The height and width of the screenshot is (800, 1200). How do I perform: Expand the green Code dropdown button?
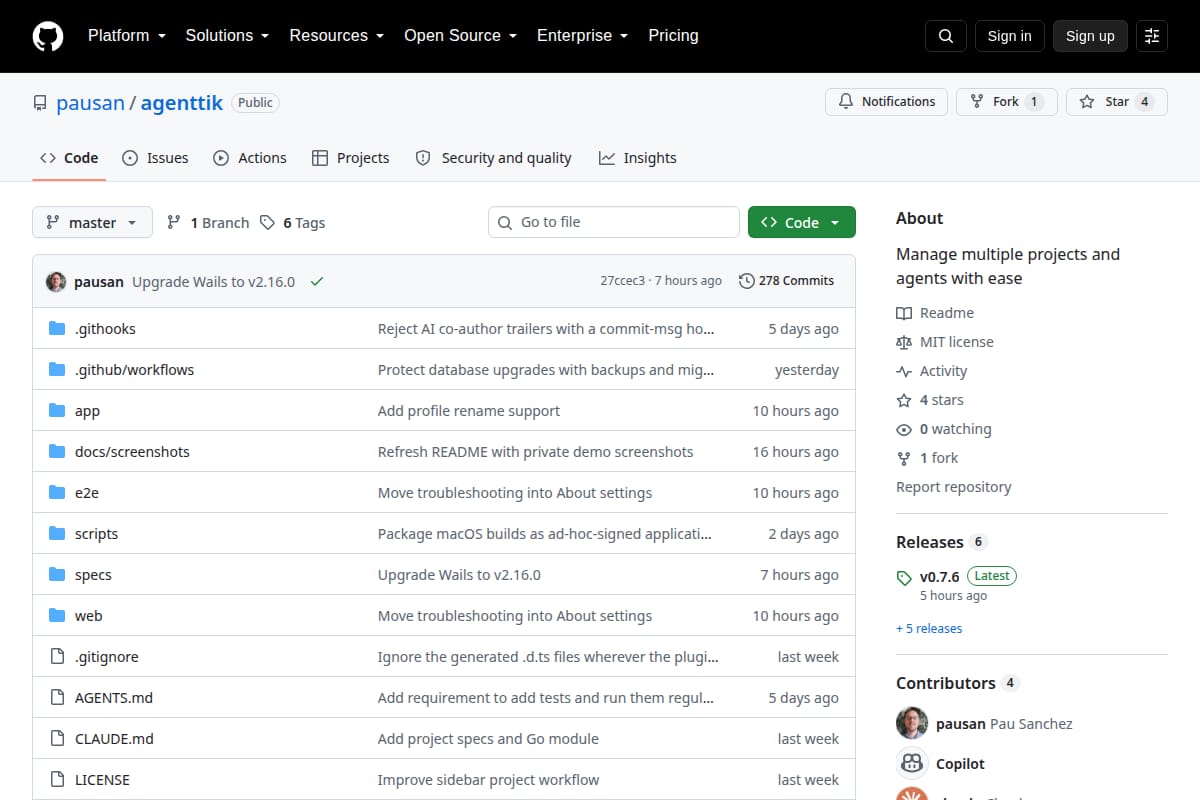[x=802, y=222]
